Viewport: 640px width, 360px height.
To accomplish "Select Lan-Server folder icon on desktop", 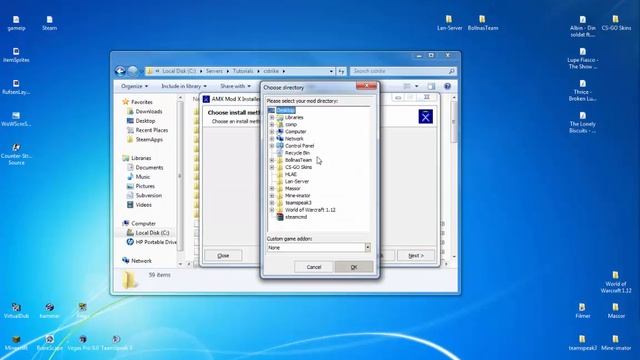I will tap(449, 23).
